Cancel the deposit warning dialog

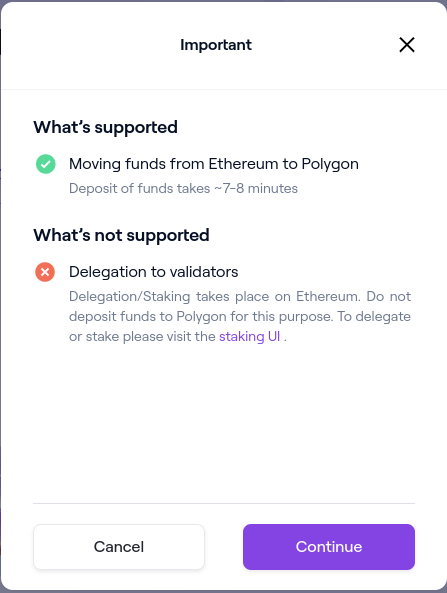click(119, 547)
